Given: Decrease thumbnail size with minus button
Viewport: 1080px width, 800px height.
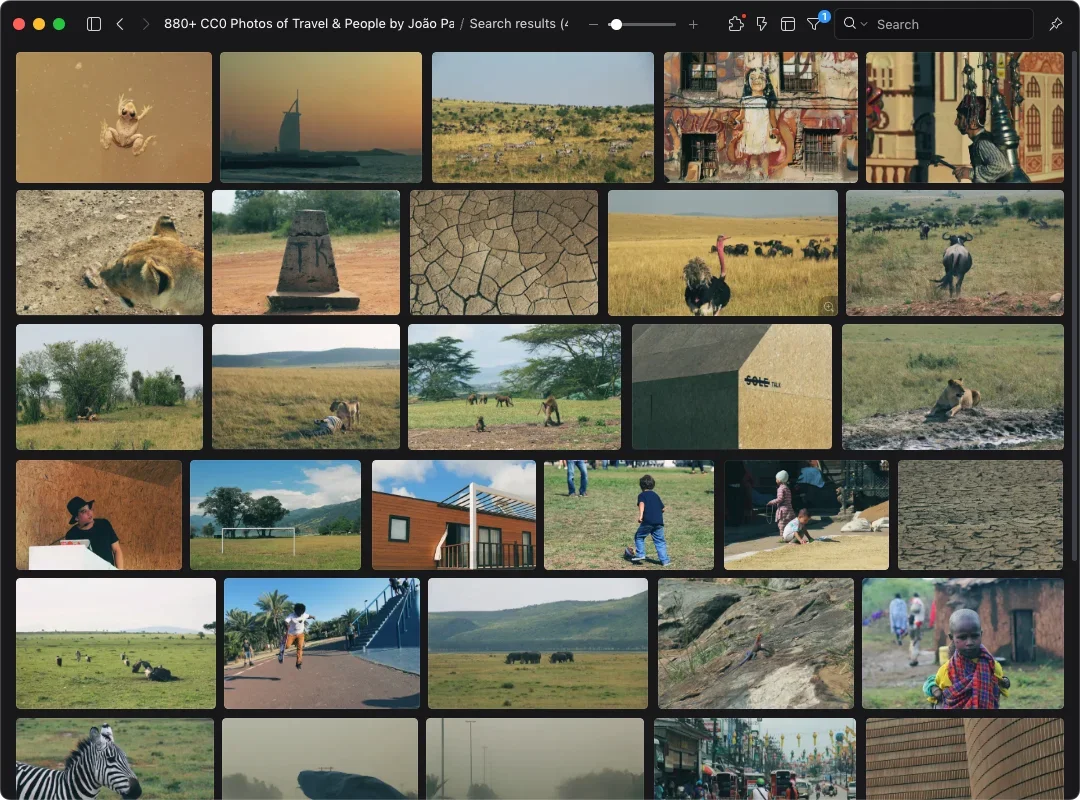Looking at the screenshot, I should pos(593,24).
